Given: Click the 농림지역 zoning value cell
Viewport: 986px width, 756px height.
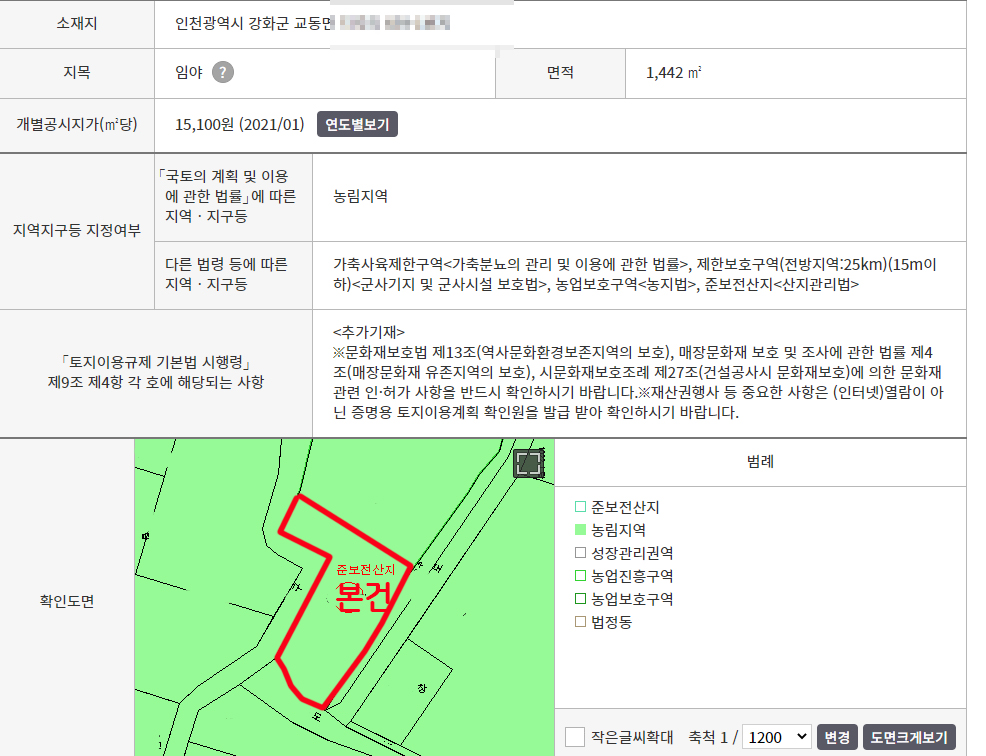Looking at the screenshot, I should coord(361,196).
